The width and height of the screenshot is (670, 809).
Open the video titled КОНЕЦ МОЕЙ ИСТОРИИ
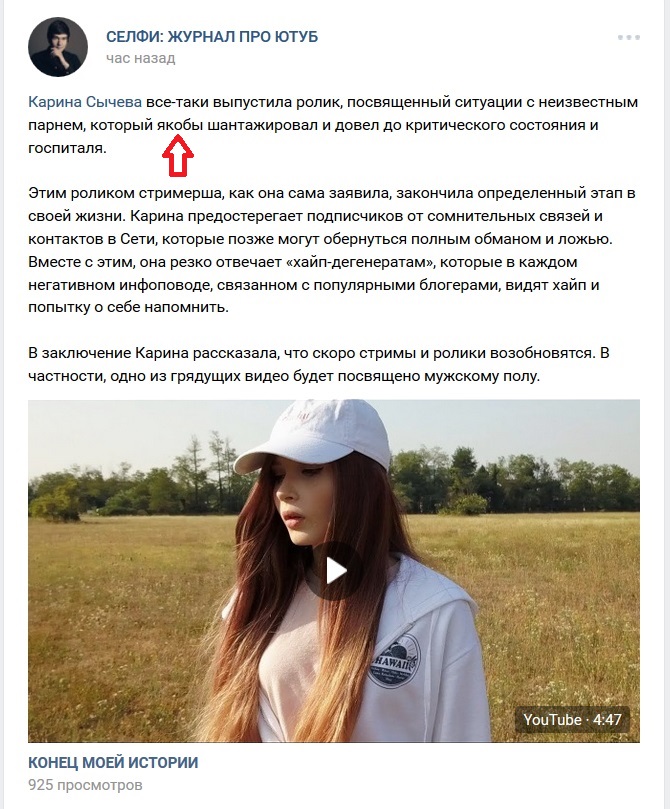pyautogui.click(x=113, y=763)
